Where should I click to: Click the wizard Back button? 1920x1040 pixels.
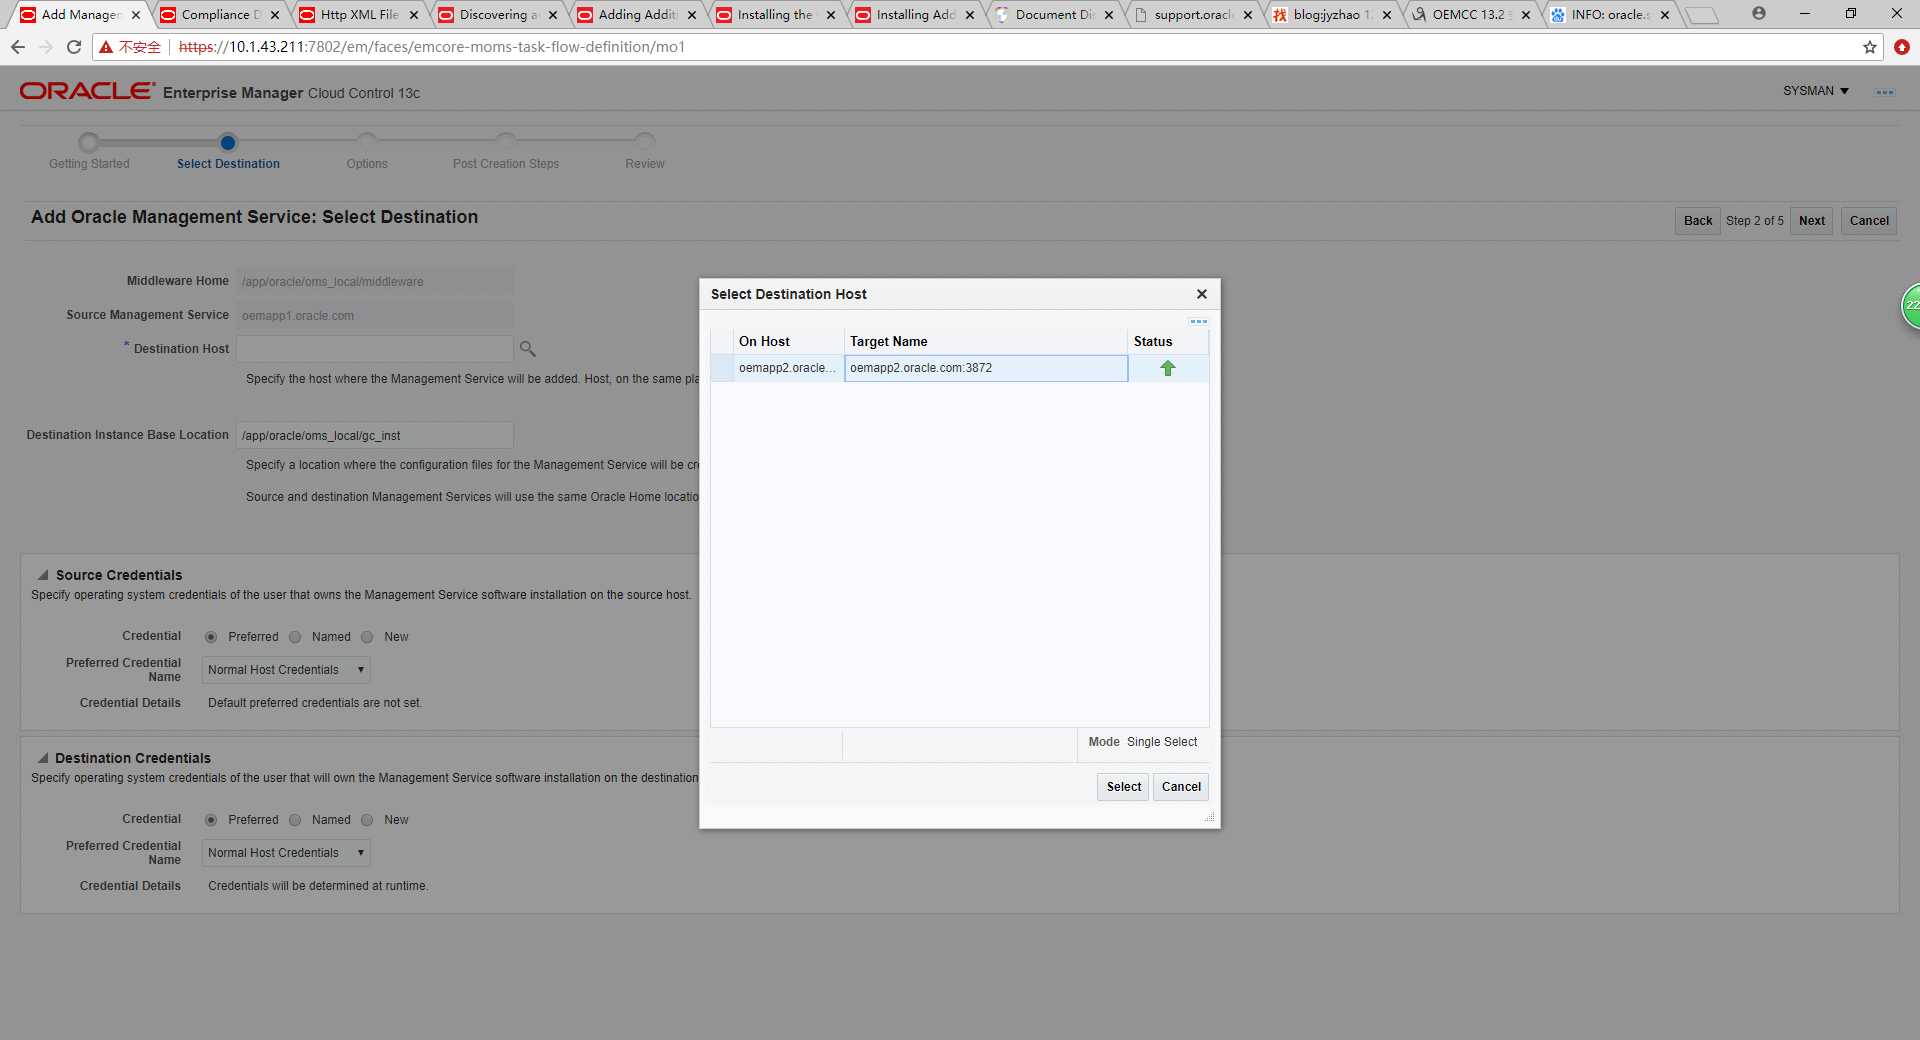[1698, 221]
